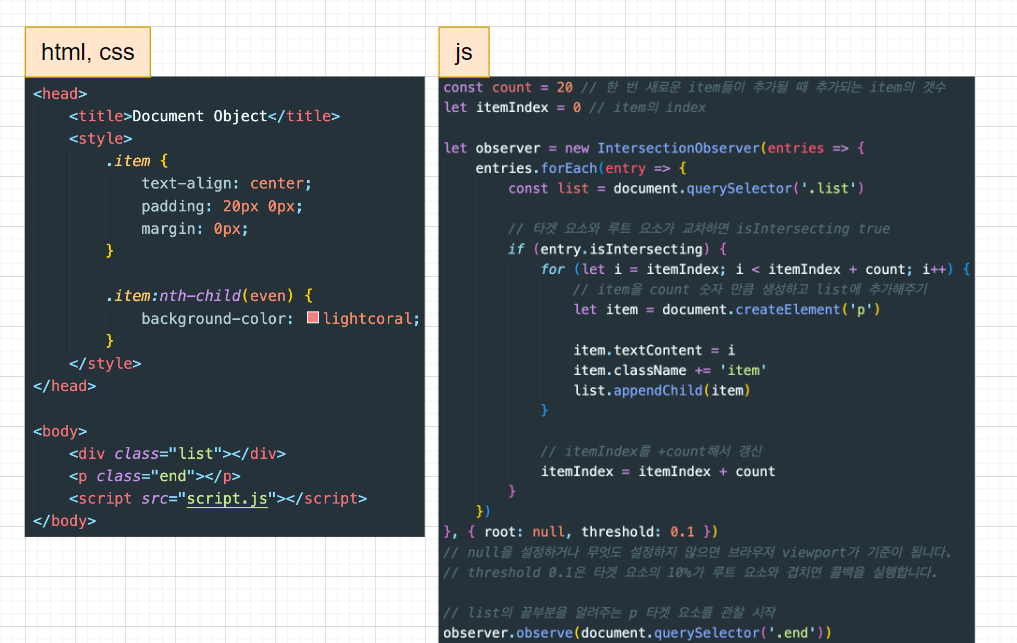Click the observer.observe('.end') line

coord(637,633)
